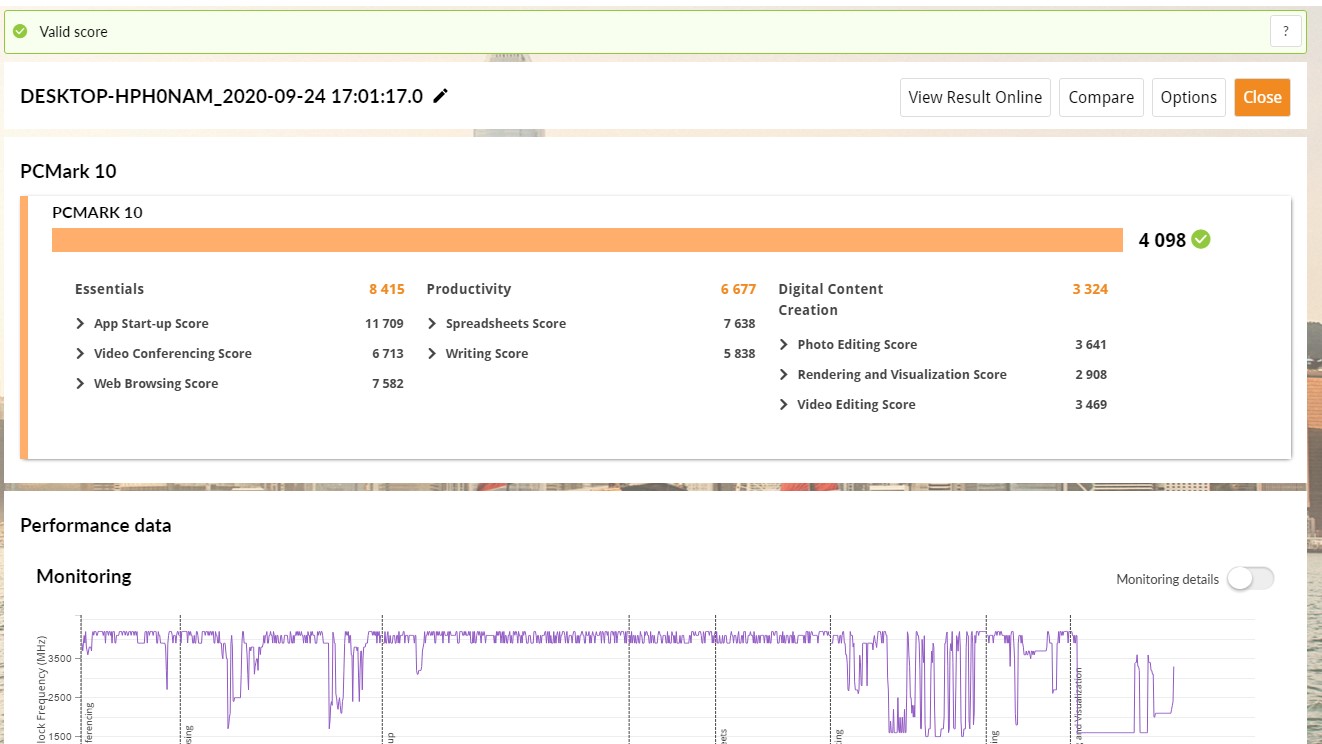Click the Essentials heading
This screenshot has height=744, width=1322.
pos(109,289)
